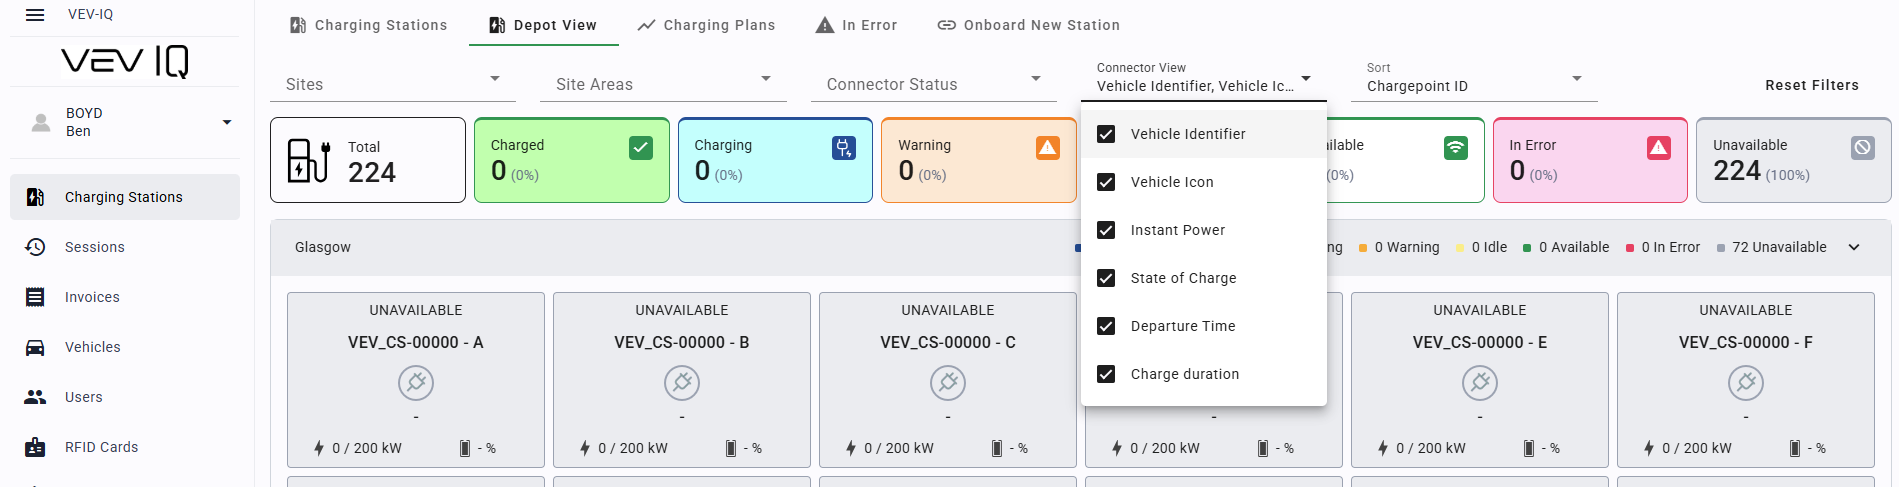Viewport: 1899px width, 487px height.
Task: Uncheck the Vehicle Identifier checkbox
Action: (1106, 134)
